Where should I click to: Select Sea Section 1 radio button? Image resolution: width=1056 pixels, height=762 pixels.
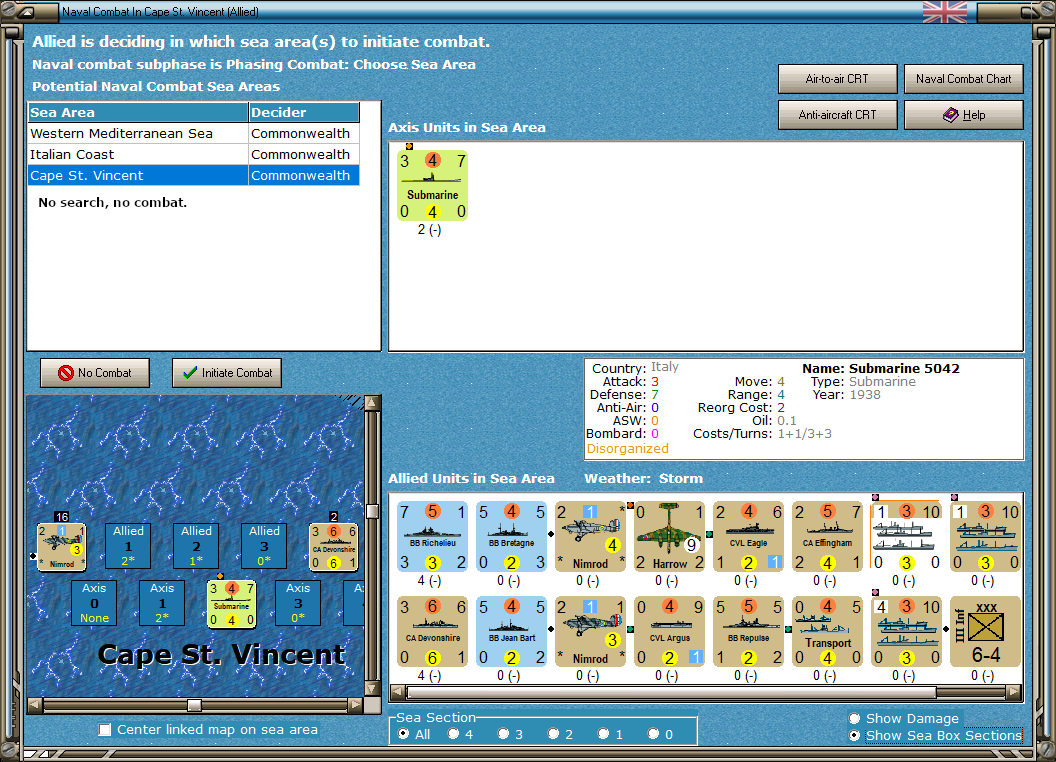(603, 734)
